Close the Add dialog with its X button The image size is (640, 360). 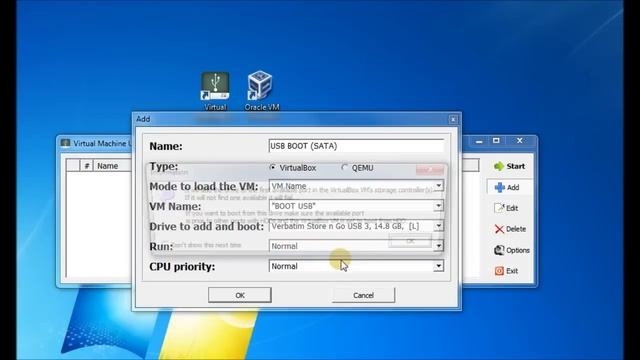click(x=453, y=119)
